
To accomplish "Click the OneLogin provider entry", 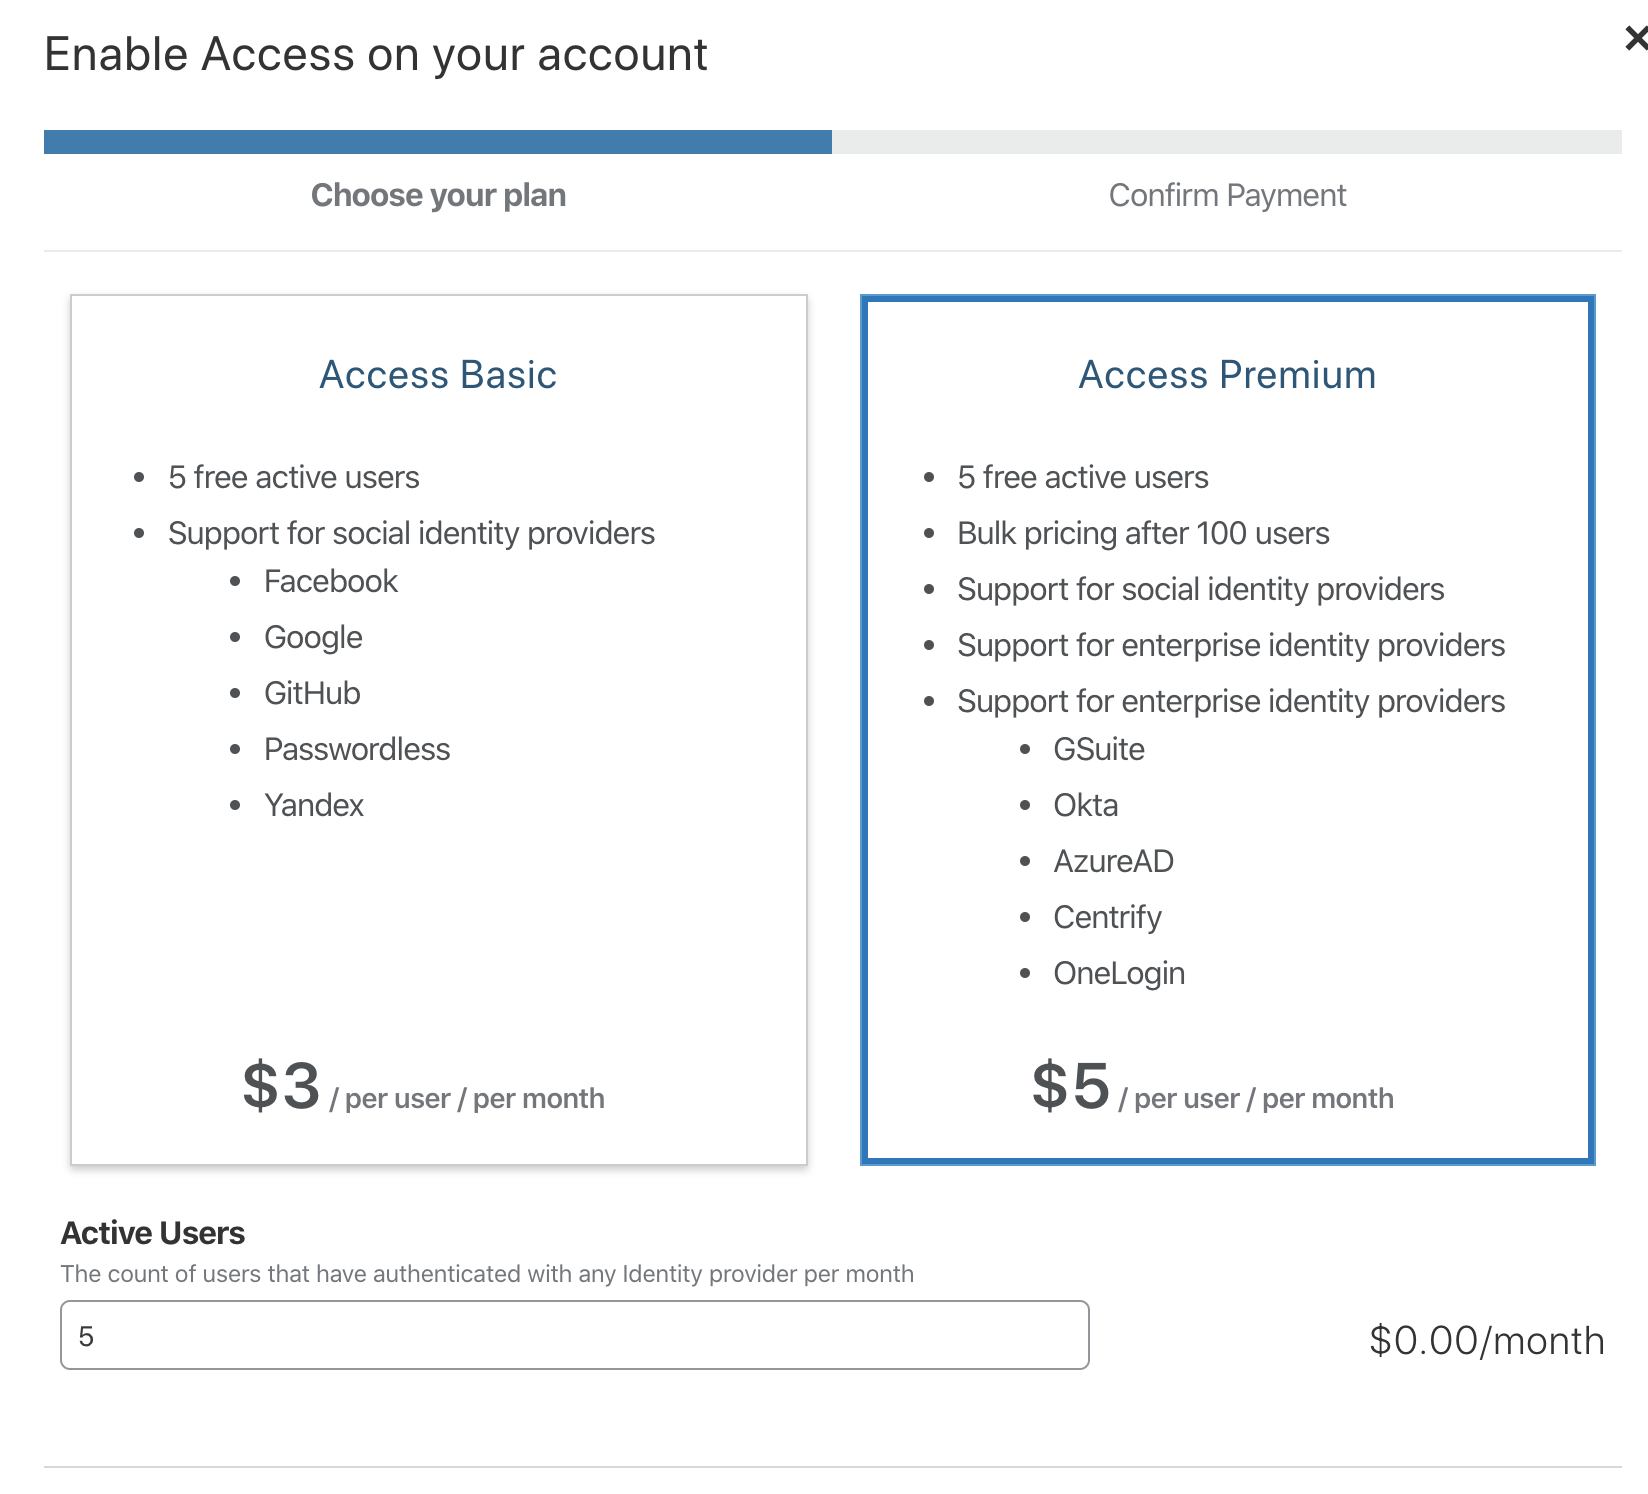I will (1119, 973).
